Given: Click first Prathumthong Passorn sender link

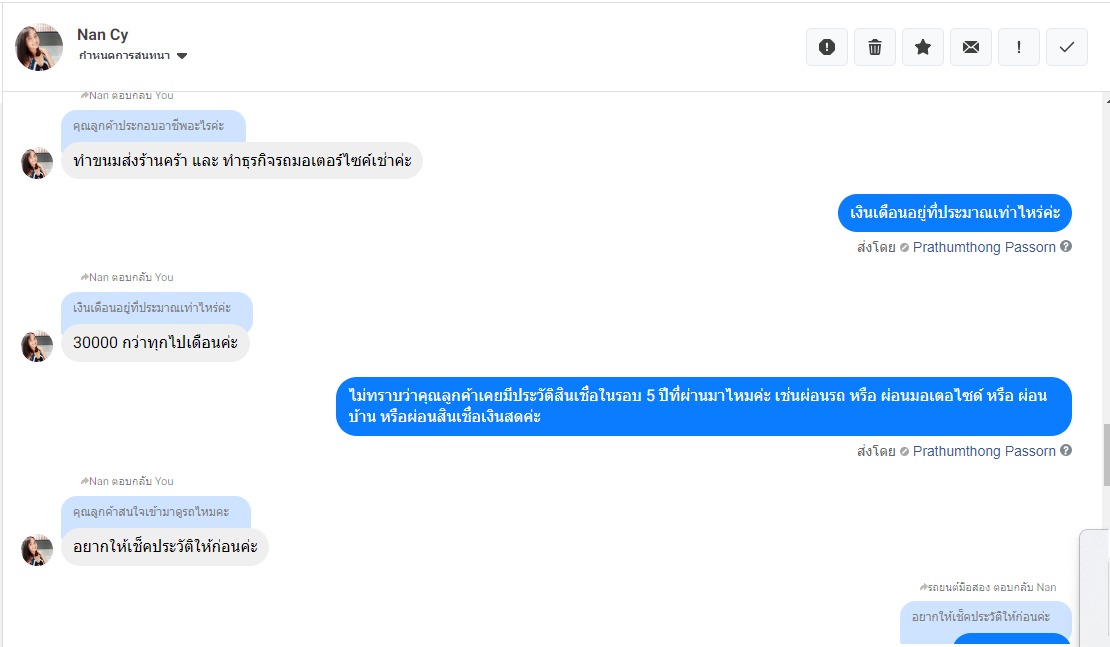Looking at the screenshot, I should click(x=984, y=247).
